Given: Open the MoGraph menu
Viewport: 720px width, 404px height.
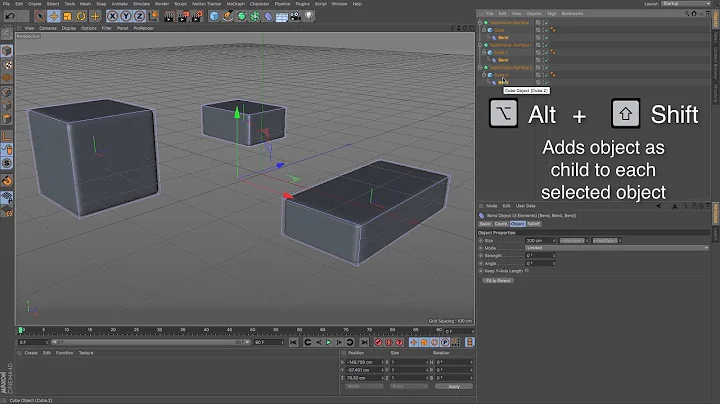Looking at the screenshot, I should coord(236,4).
